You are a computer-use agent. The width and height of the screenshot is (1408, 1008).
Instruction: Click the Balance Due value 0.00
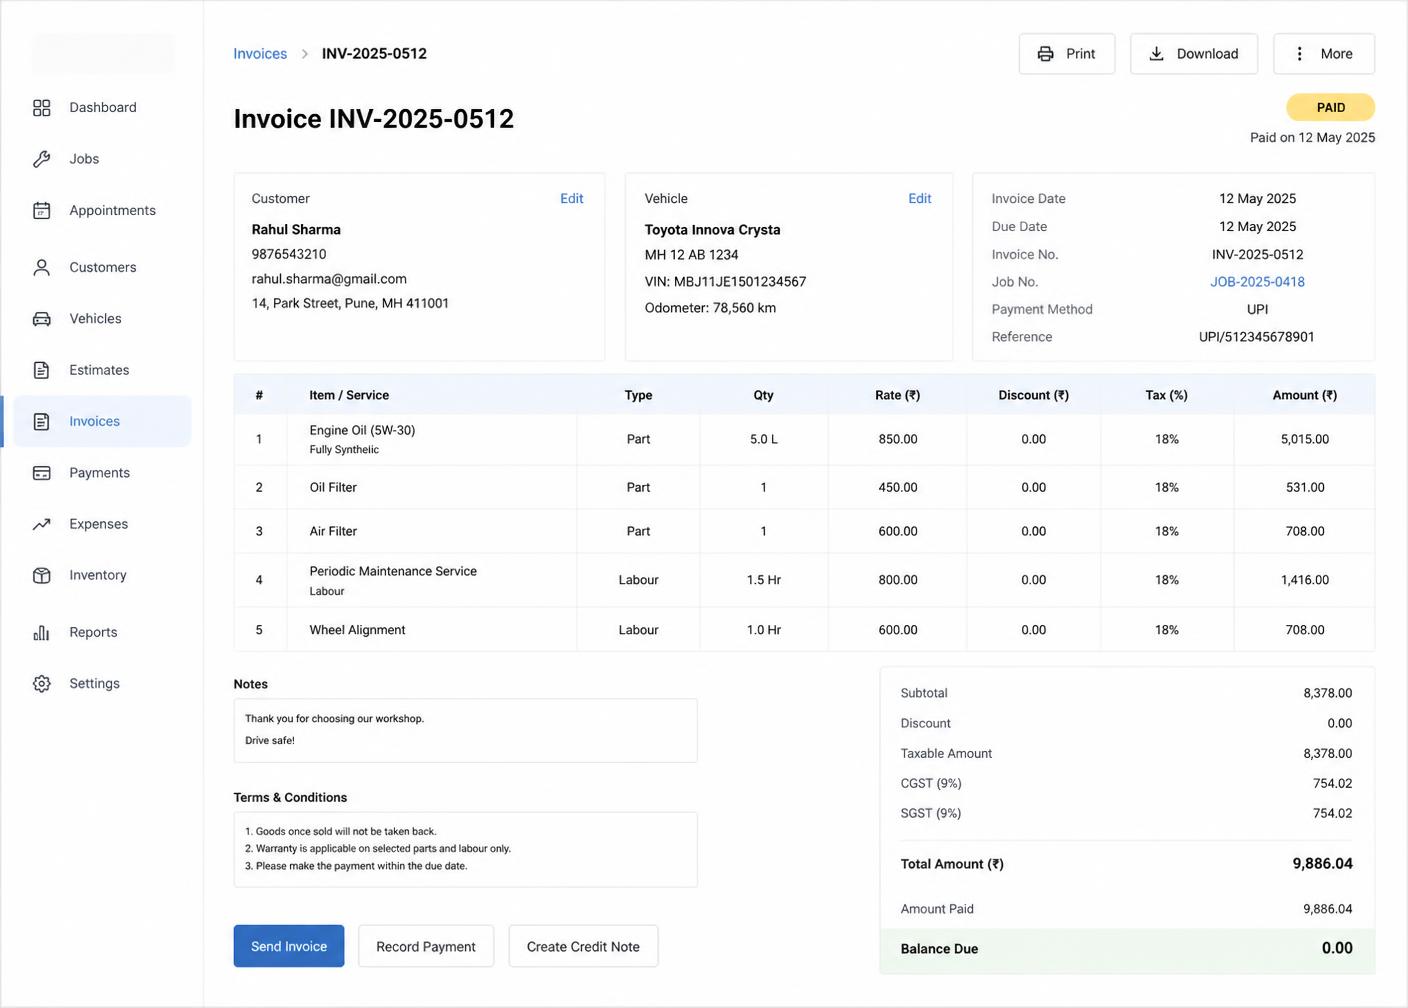(1337, 948)
